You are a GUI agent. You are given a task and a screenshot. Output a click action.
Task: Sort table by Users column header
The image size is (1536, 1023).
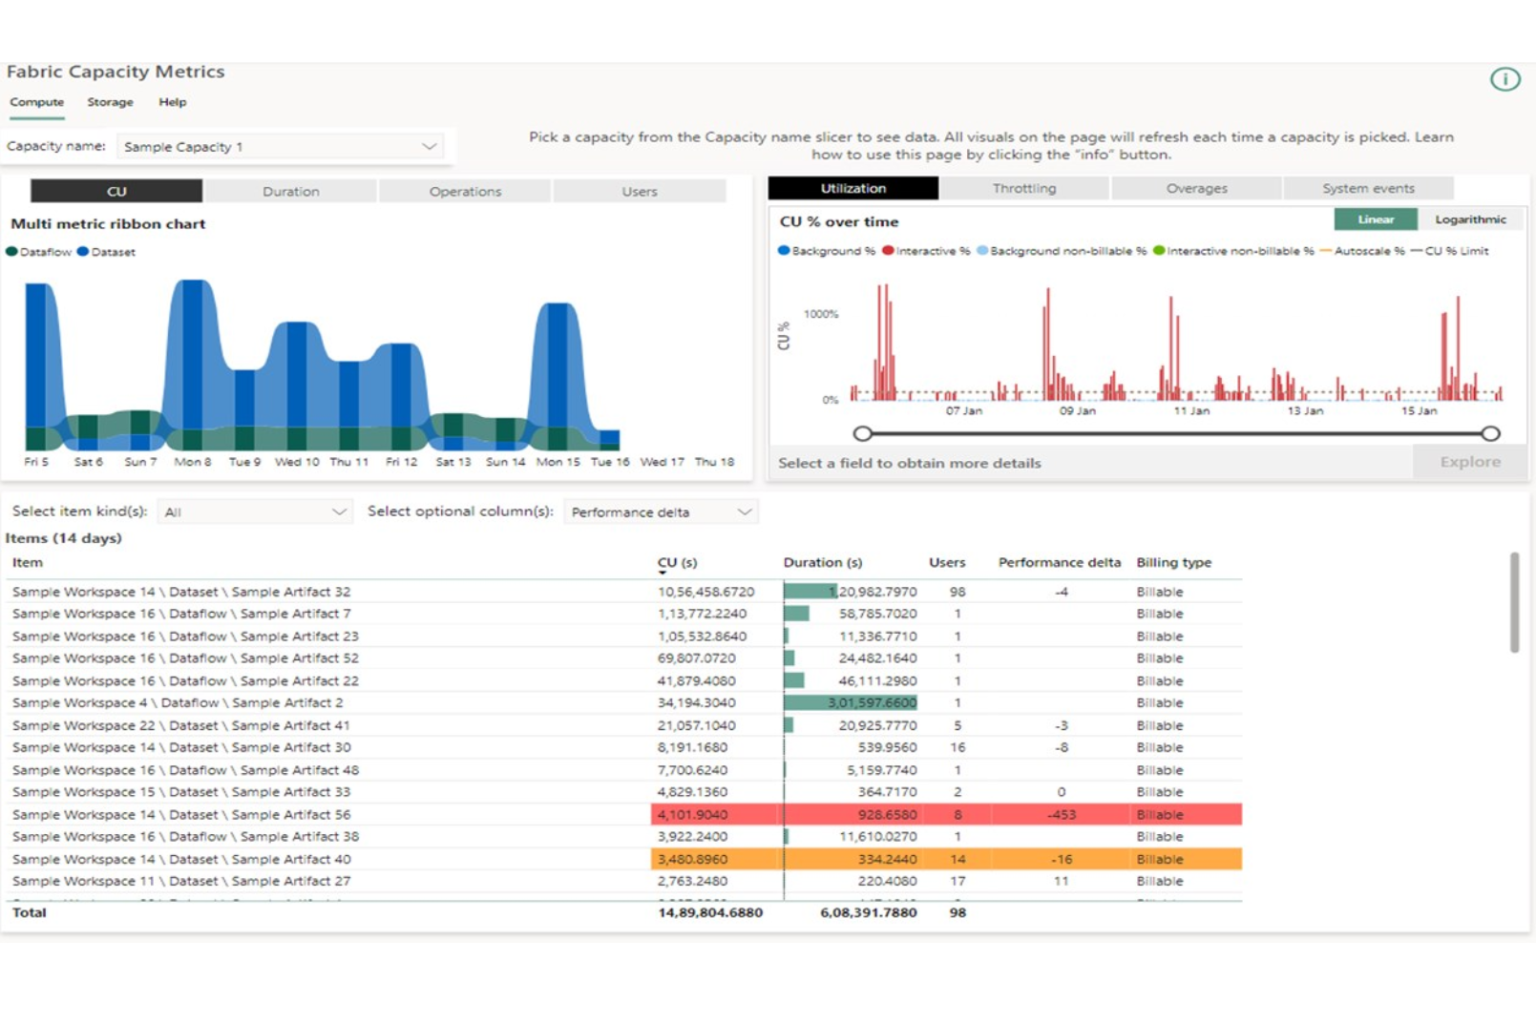coord(947,563)
